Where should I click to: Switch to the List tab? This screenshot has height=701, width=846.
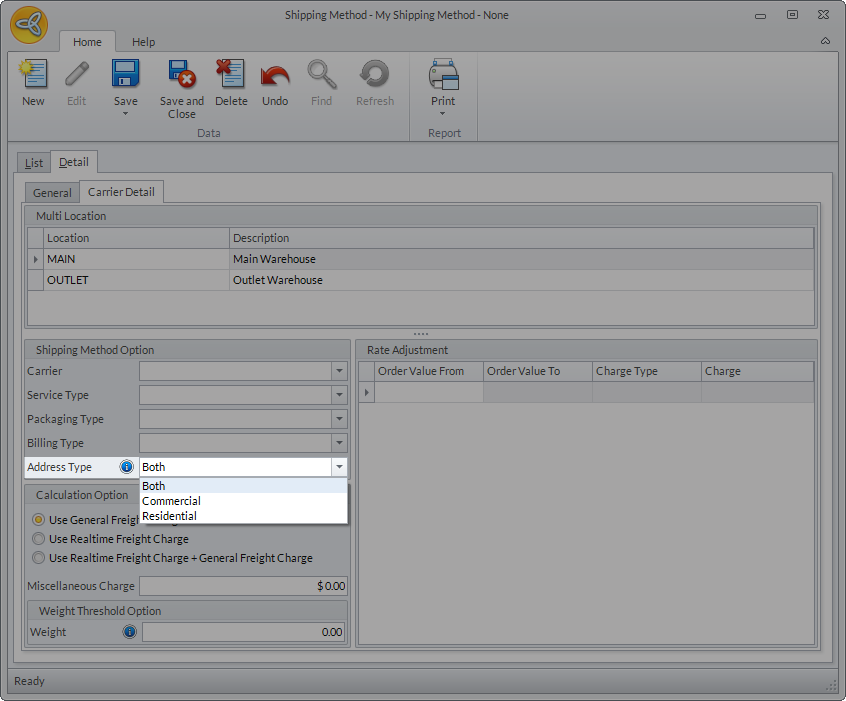(x=34, y=163)
